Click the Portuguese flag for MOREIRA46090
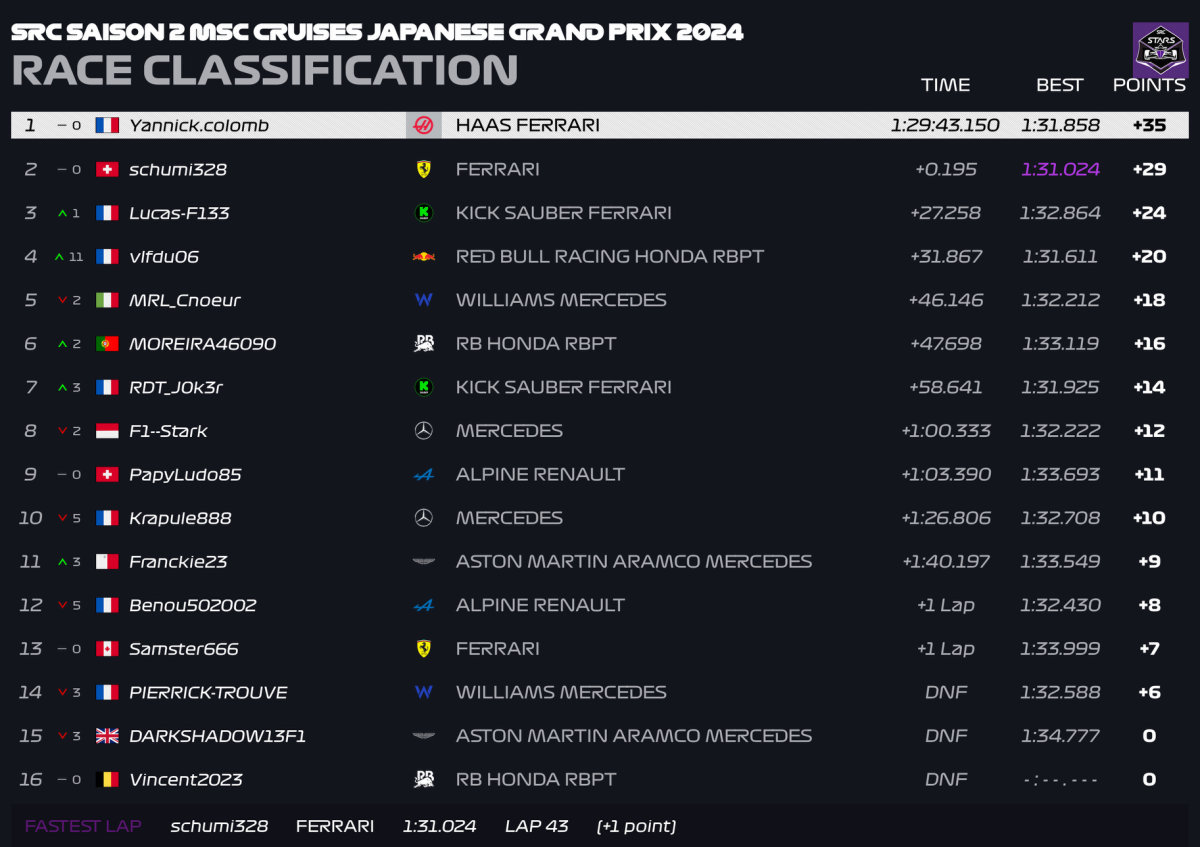Screen dimensions: 1200x847 coord(107,344)
